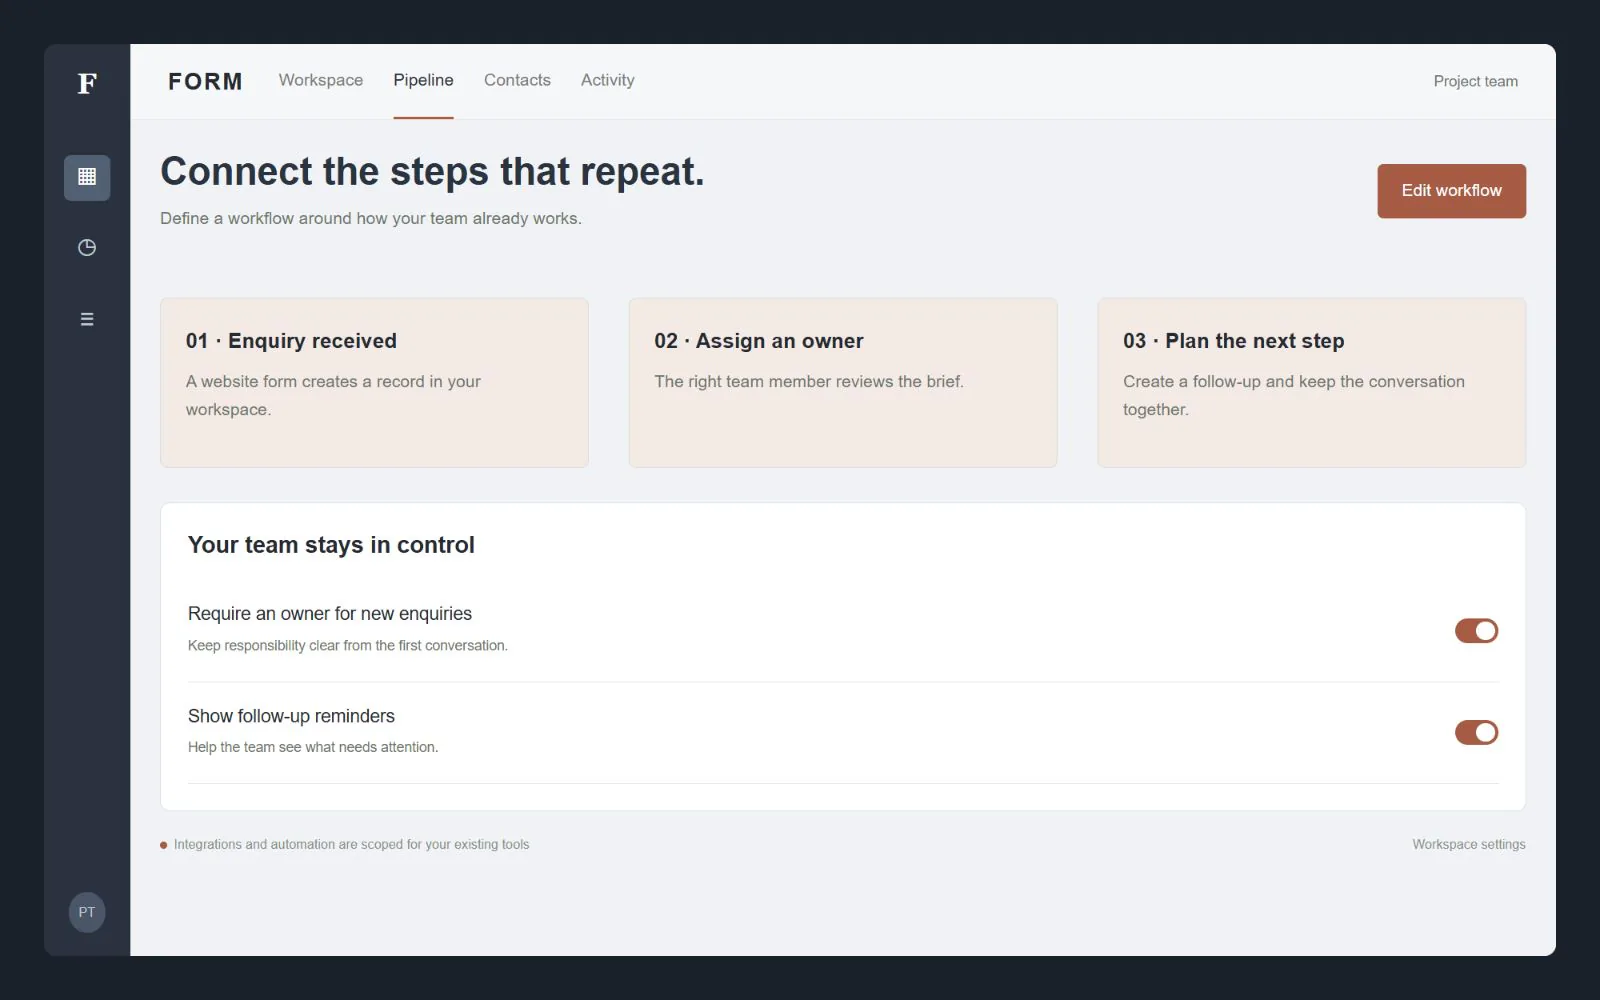Open the grid view sidebar icon
Image resolution: width=1600 pixels, height=1000 pixels.
[87, 177]
